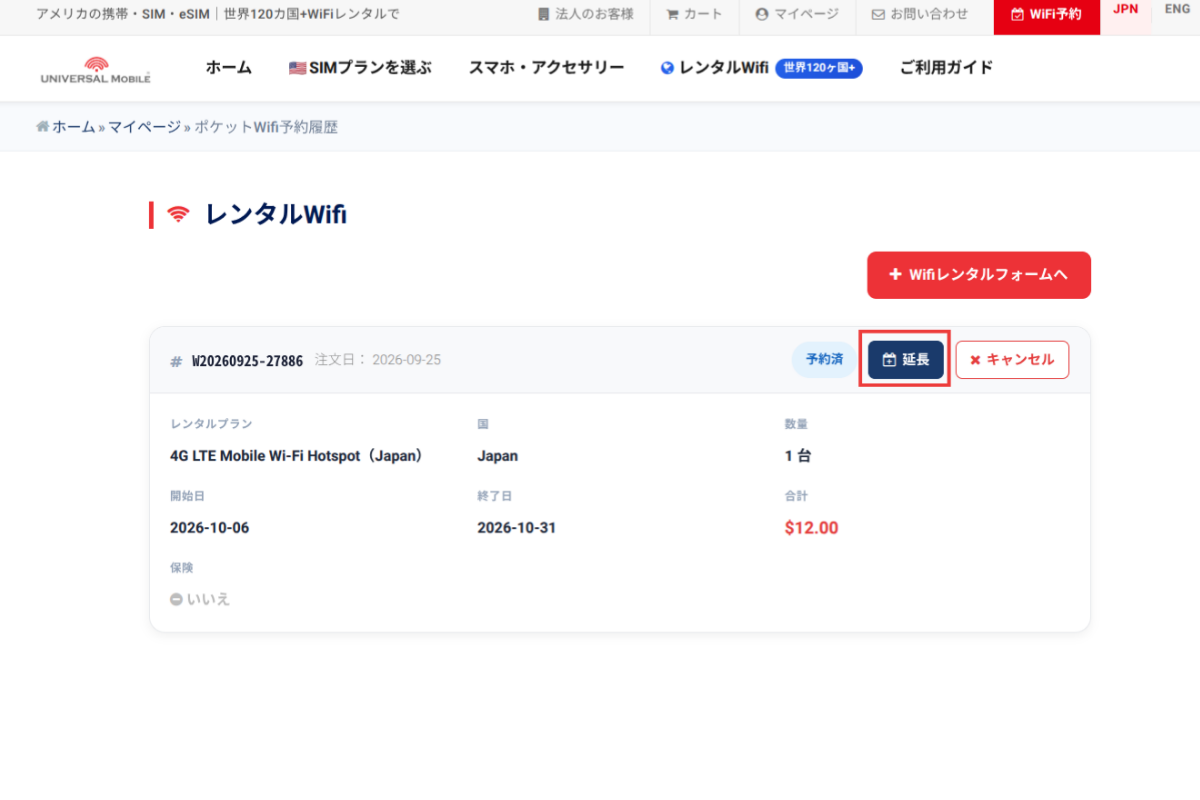Follow the マイページ breadcrumb link
The height and width of the screenshot is (800, 1200).
145,127
